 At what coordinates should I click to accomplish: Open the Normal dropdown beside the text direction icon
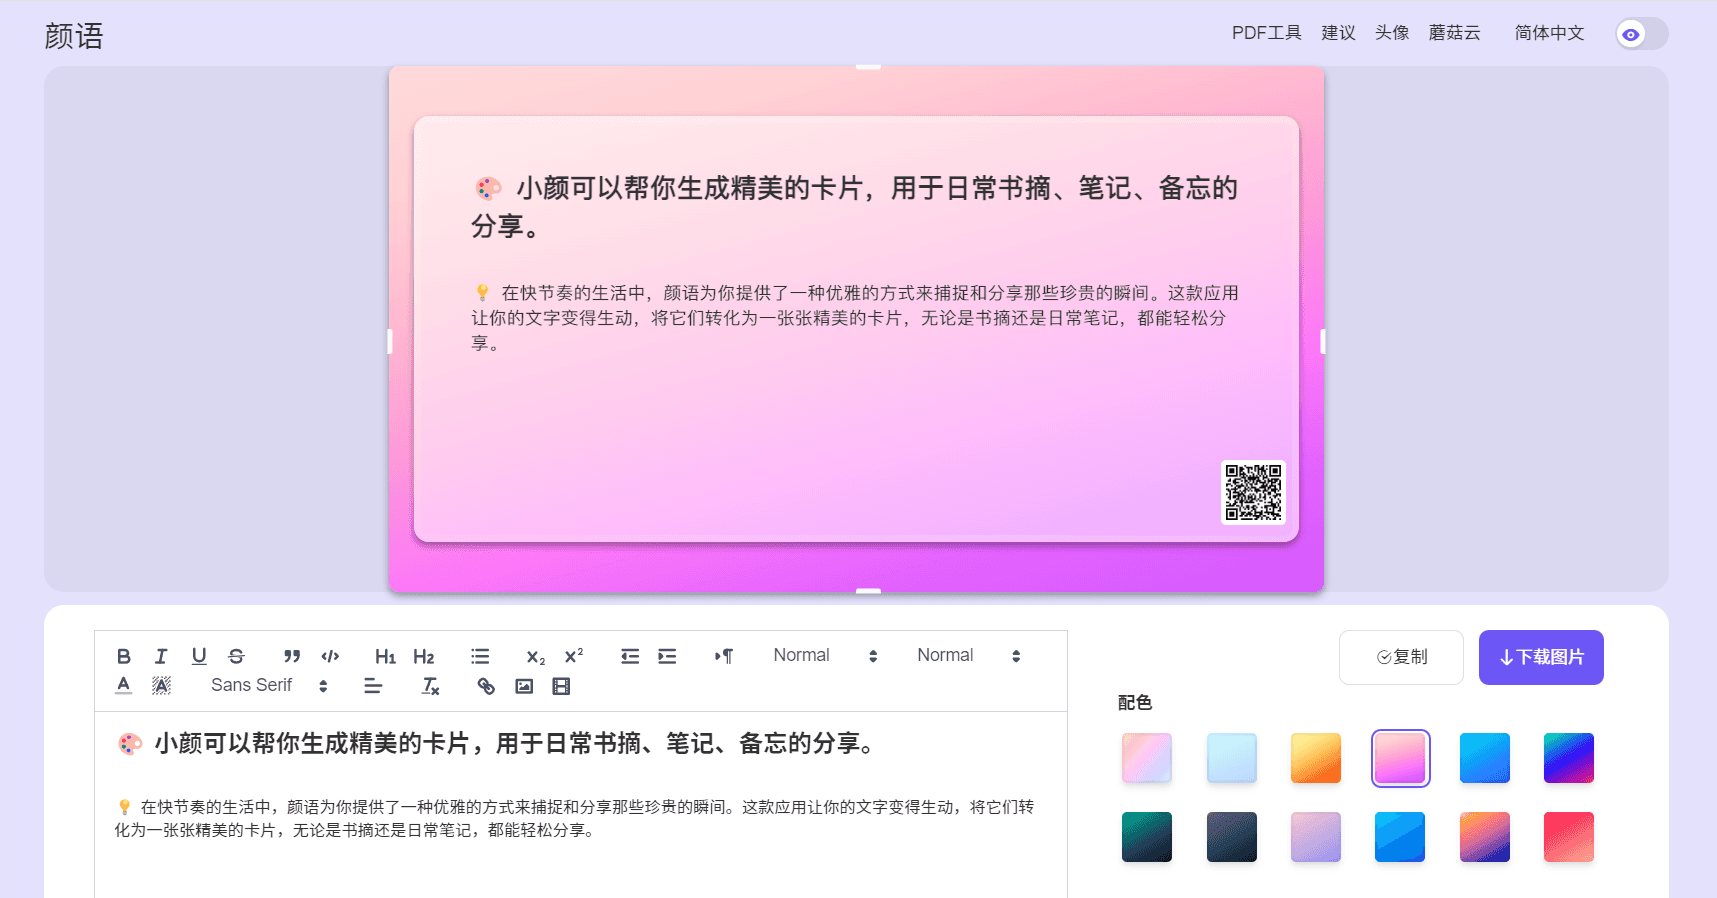(825, 656)
